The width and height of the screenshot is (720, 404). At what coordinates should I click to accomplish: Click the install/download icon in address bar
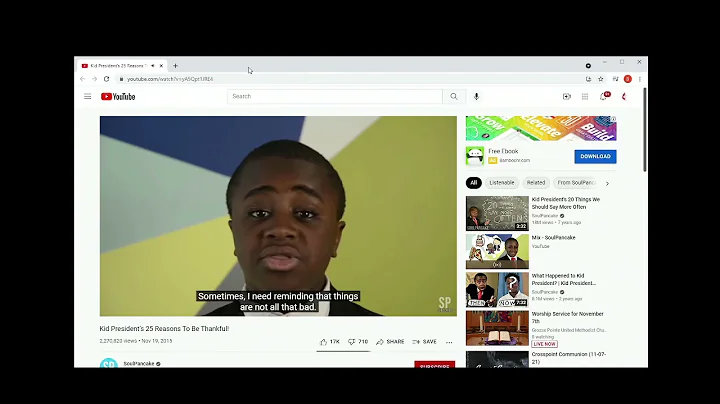click(588, 79)
